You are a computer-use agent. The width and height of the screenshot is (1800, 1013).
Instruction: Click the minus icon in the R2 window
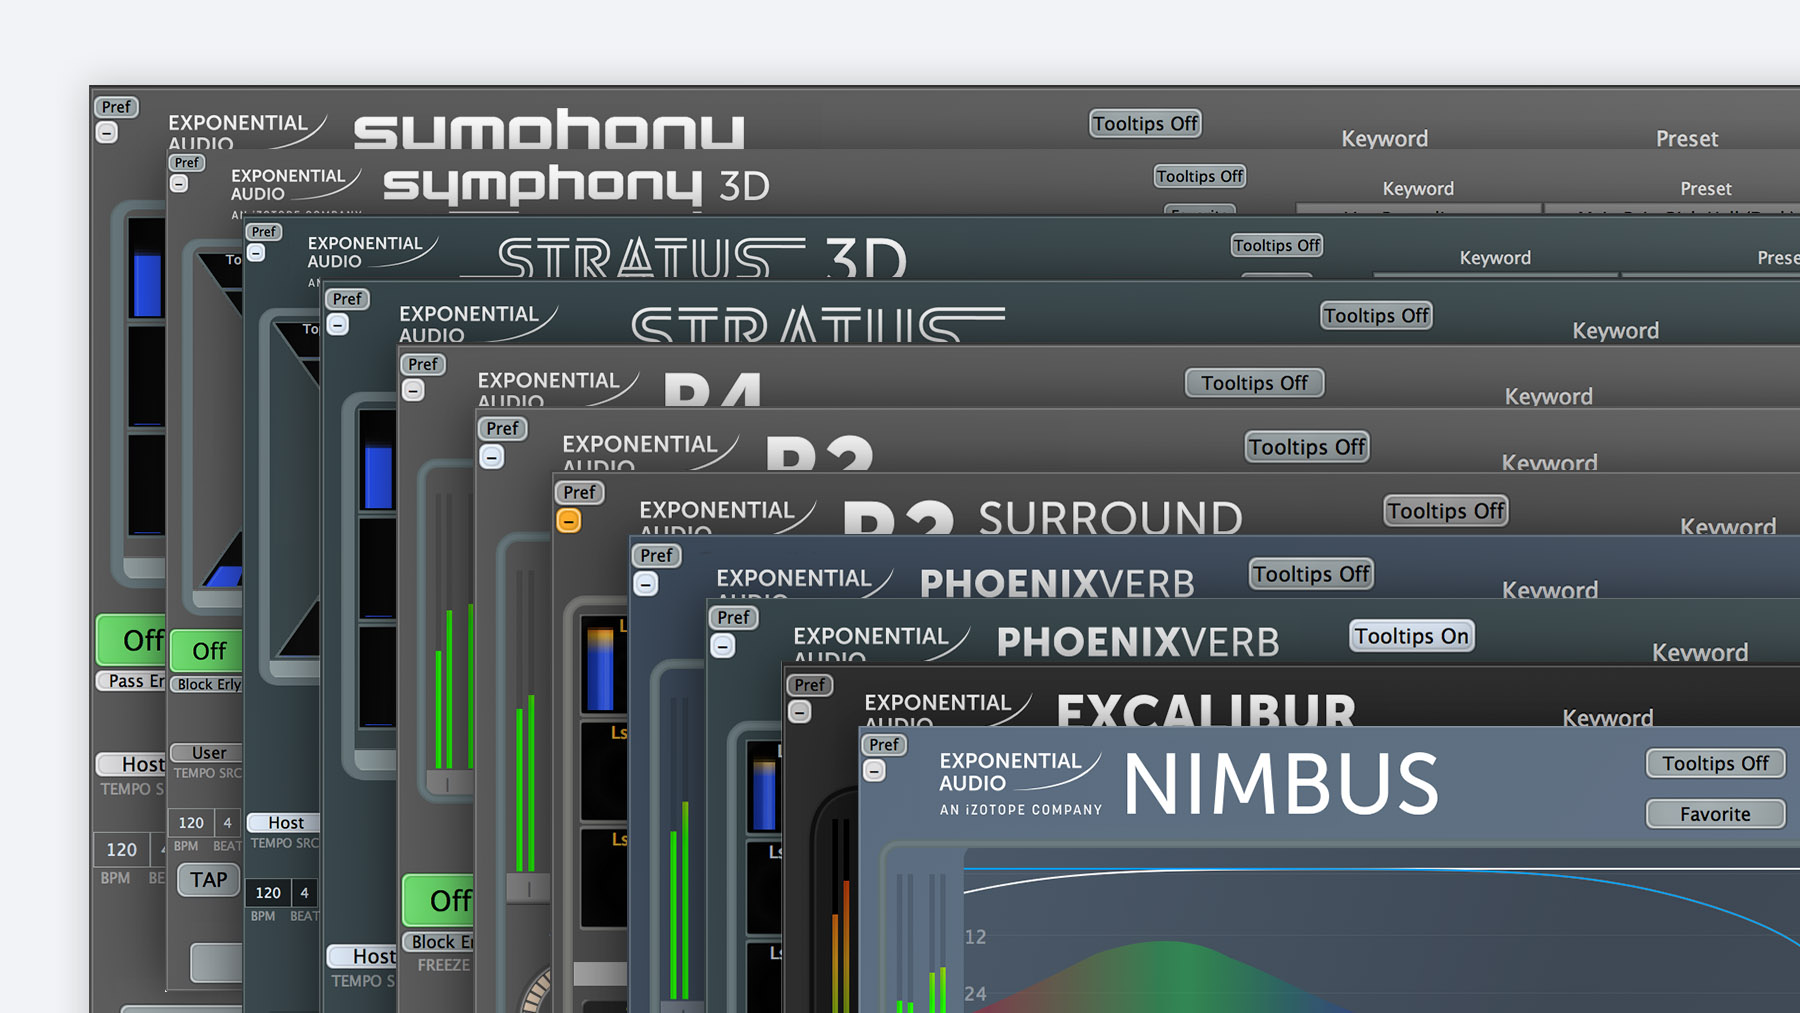[491, 457]
